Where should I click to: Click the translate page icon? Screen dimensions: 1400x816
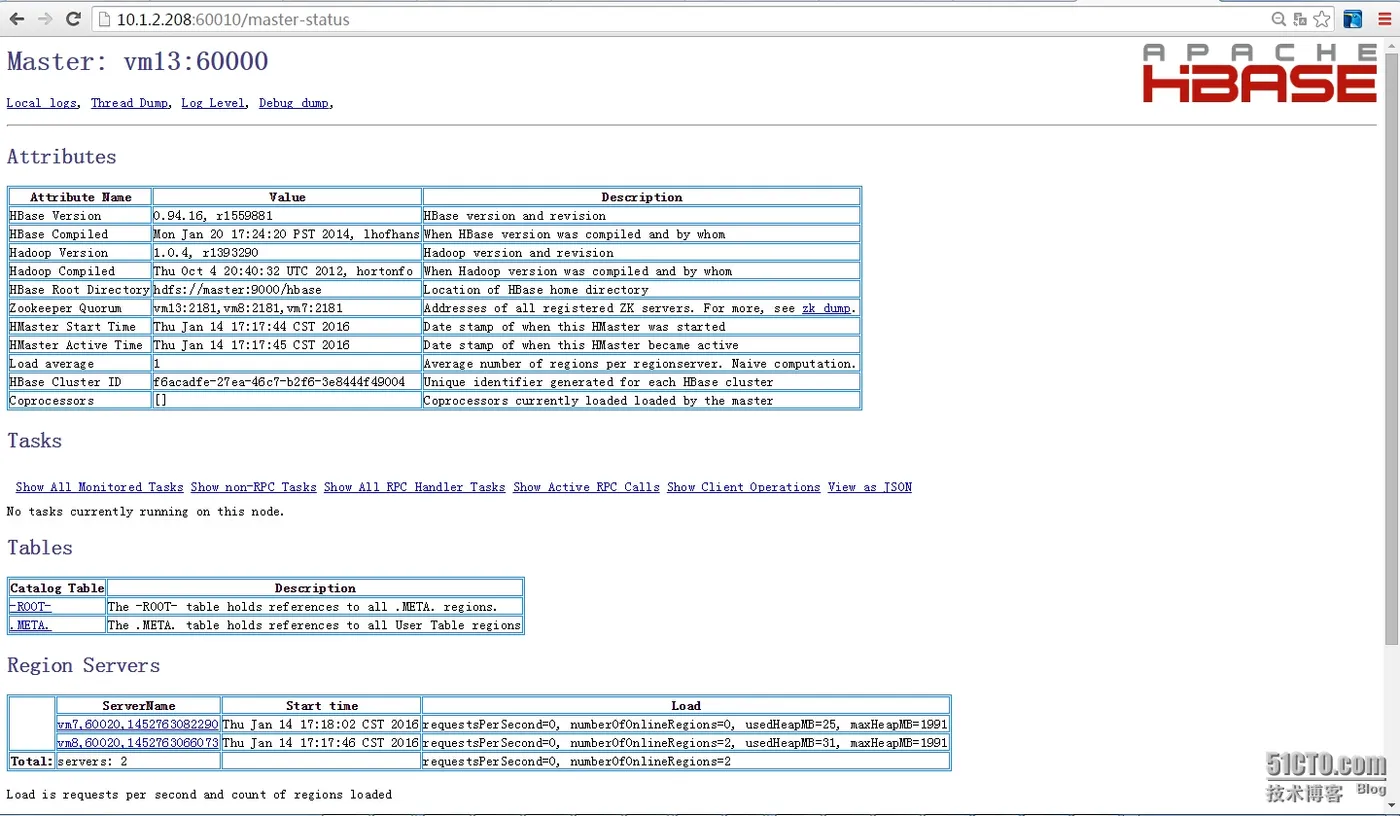pyautogui.click(x=1300, y=19)
